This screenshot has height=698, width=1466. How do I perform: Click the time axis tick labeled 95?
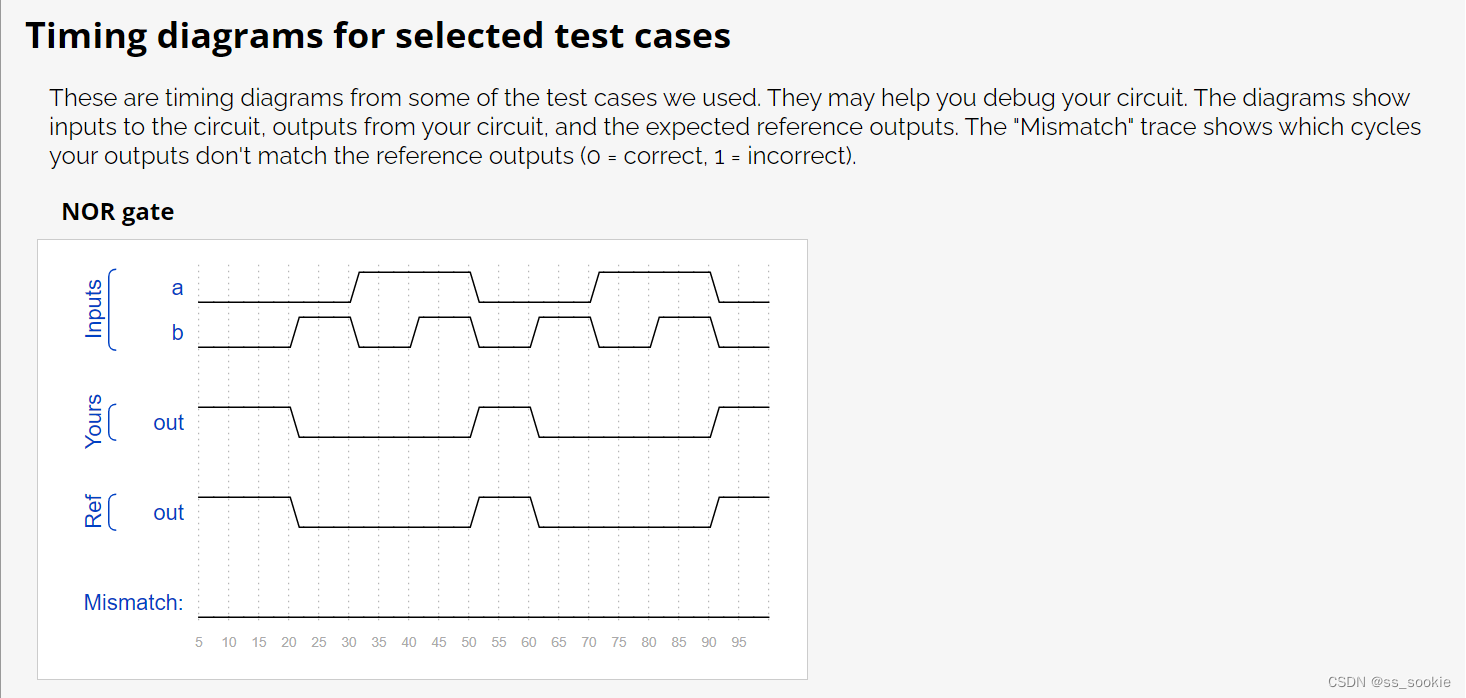tap(739, 642)
